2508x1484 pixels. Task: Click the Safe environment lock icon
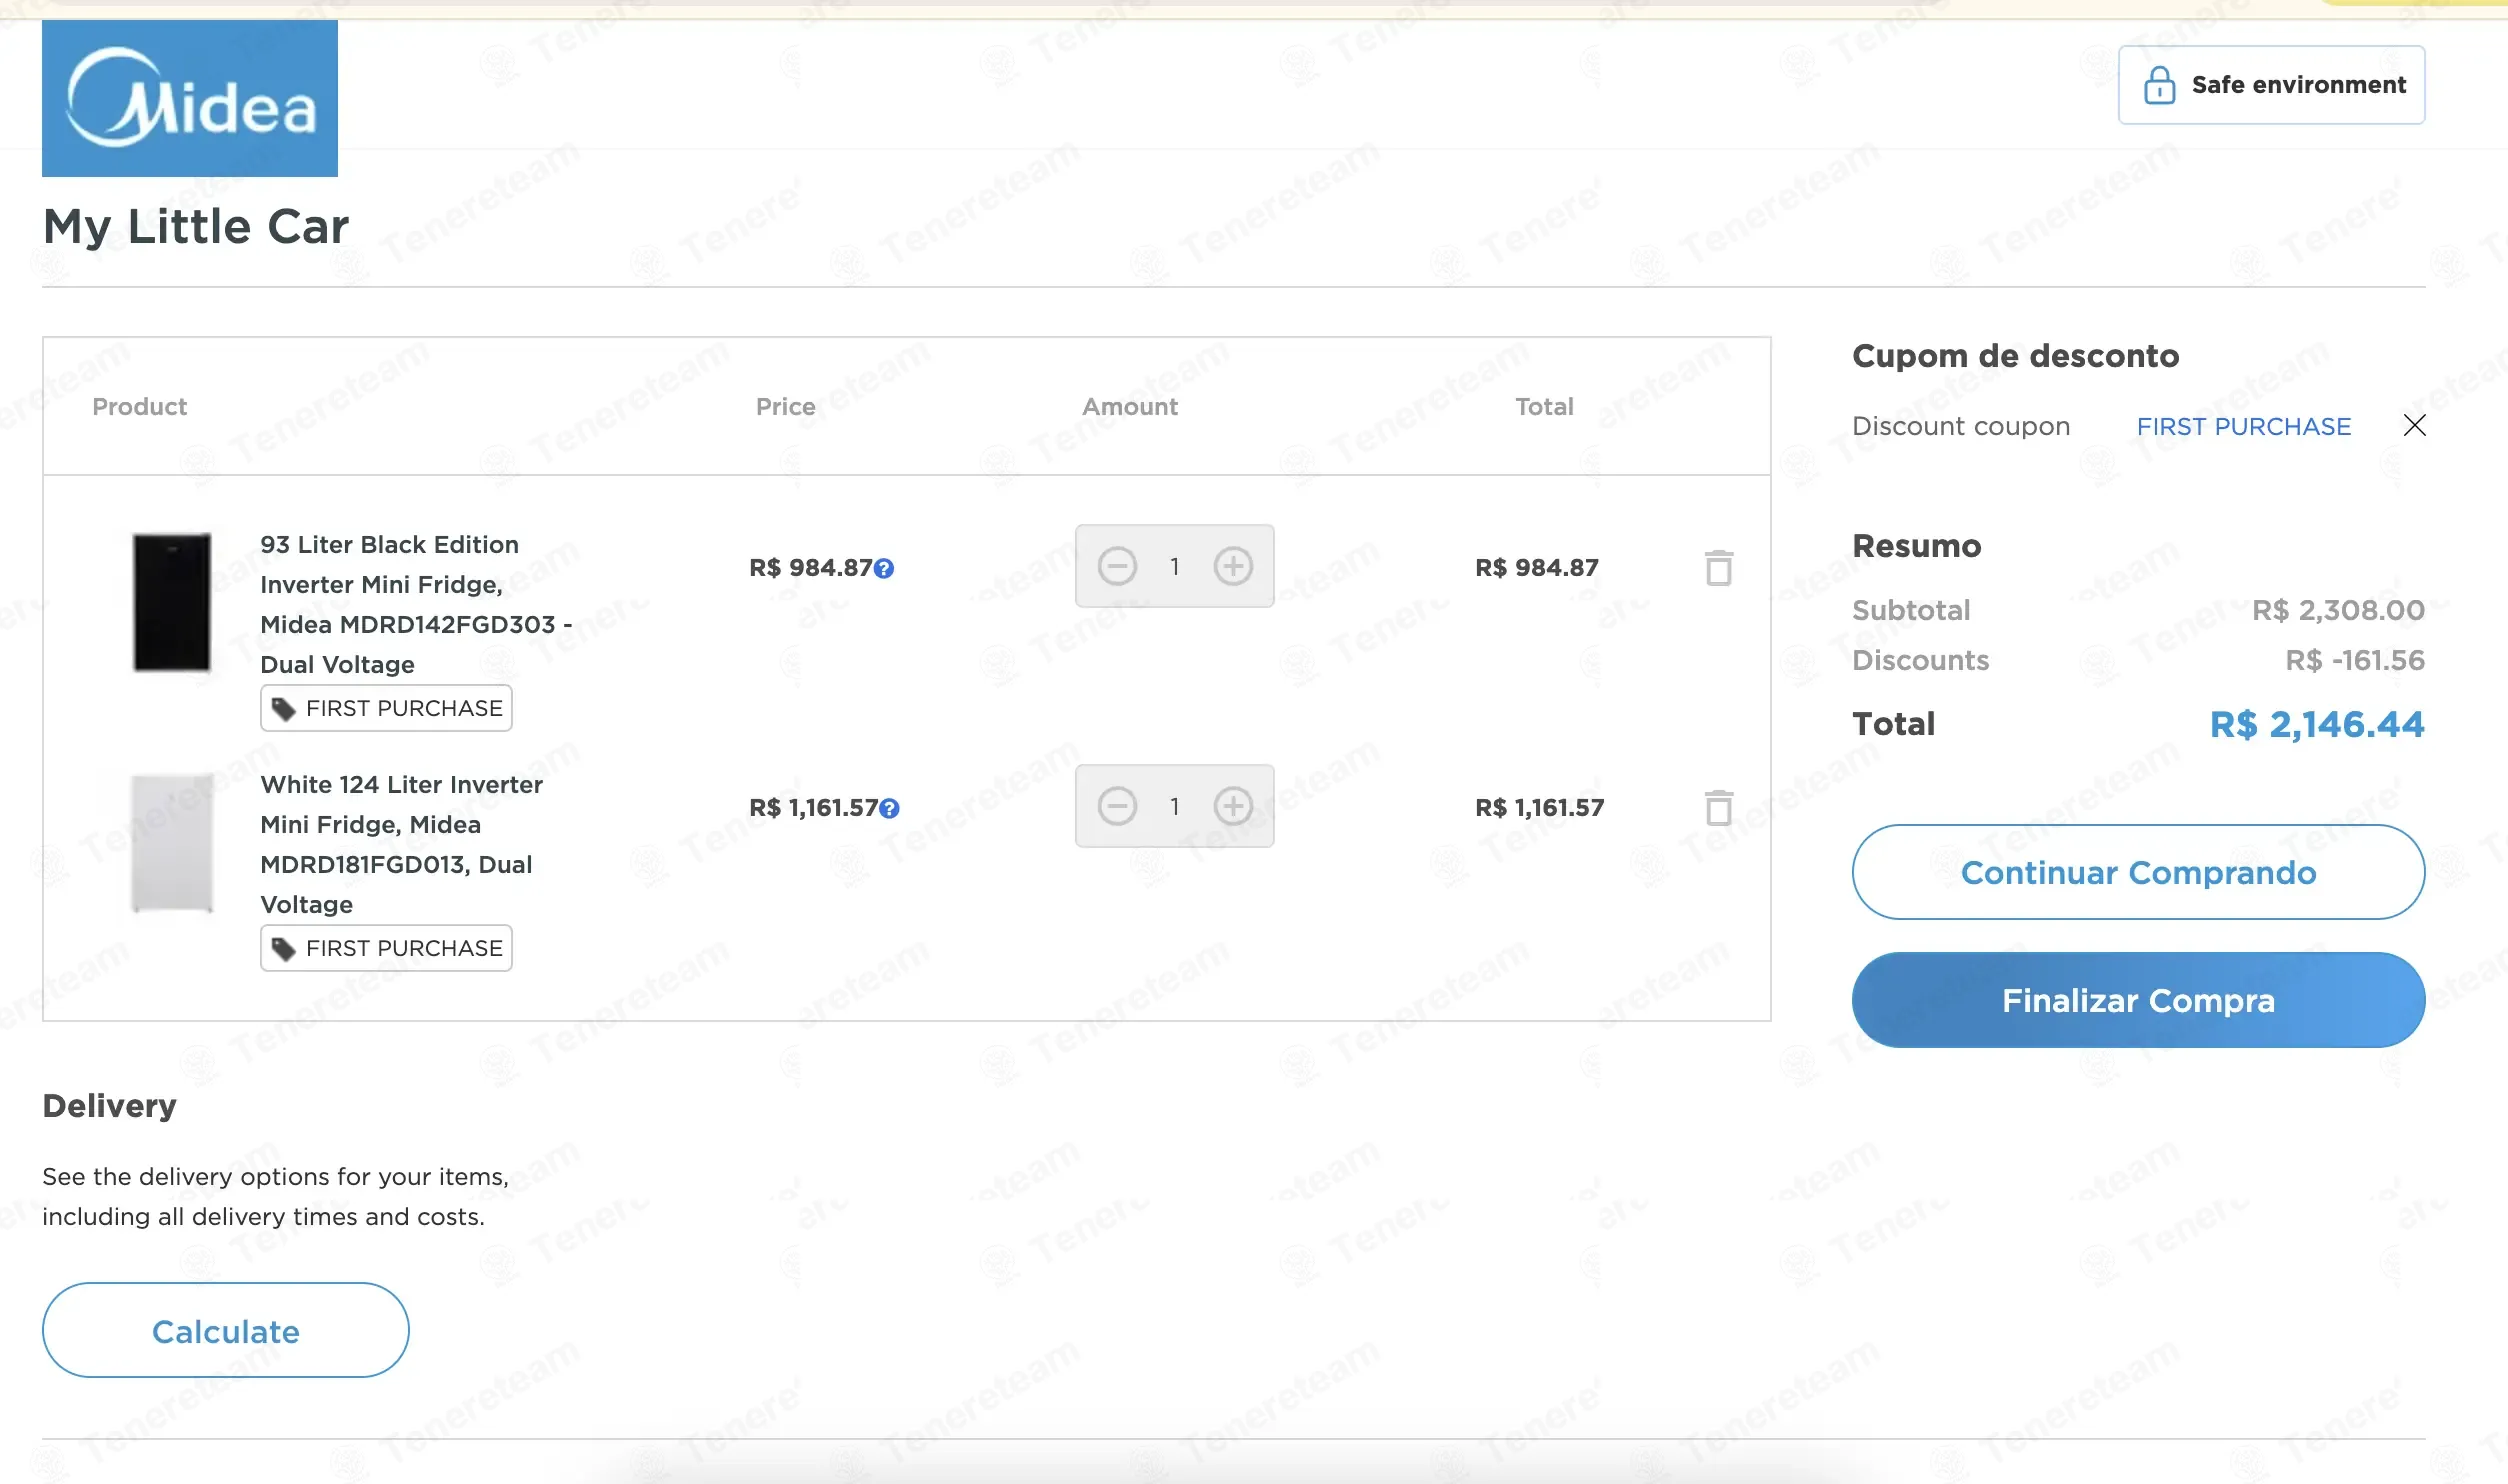(x=2159, y=85)
